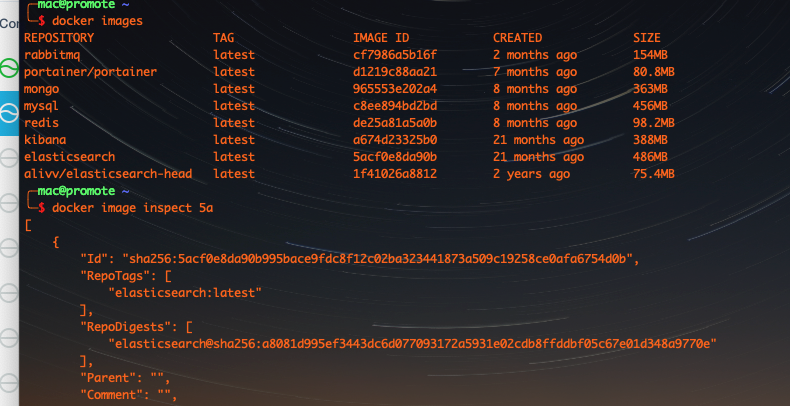Click the 486MB size value
The image size is (790, 406).
pyautogui.click(x=650, y=157)
